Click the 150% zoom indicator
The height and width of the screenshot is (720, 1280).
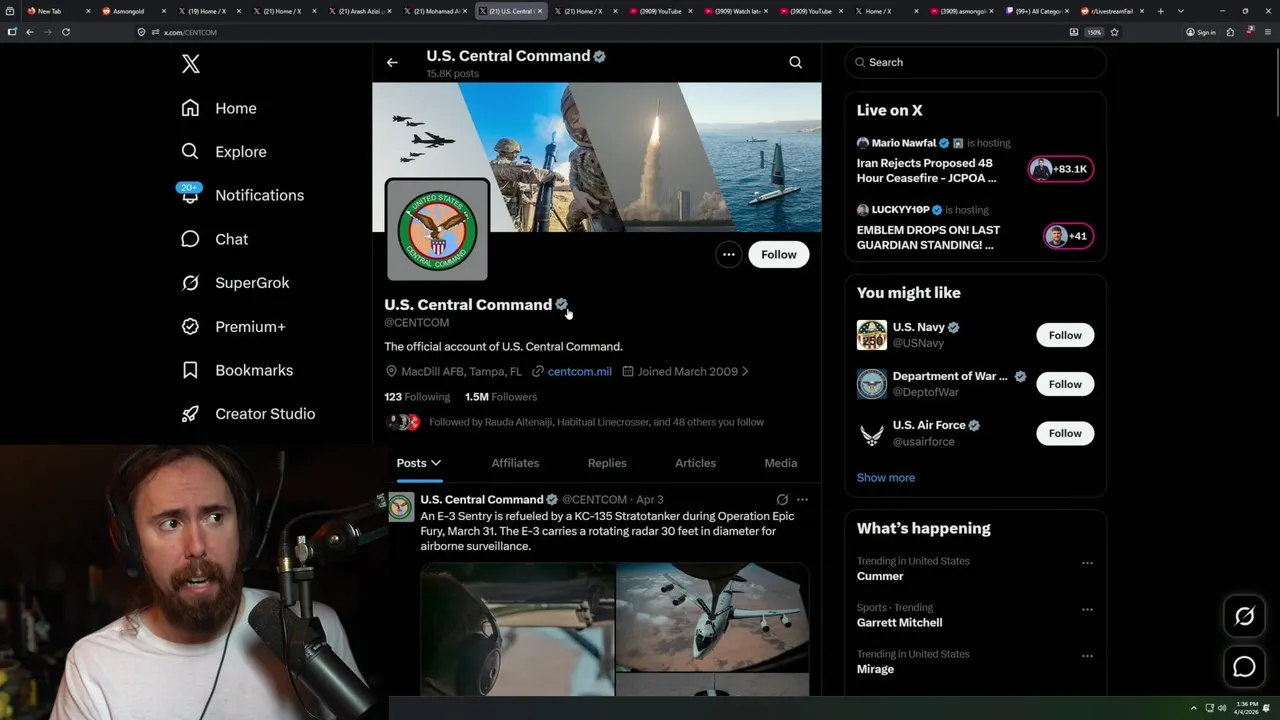(x=1094, y=32)
